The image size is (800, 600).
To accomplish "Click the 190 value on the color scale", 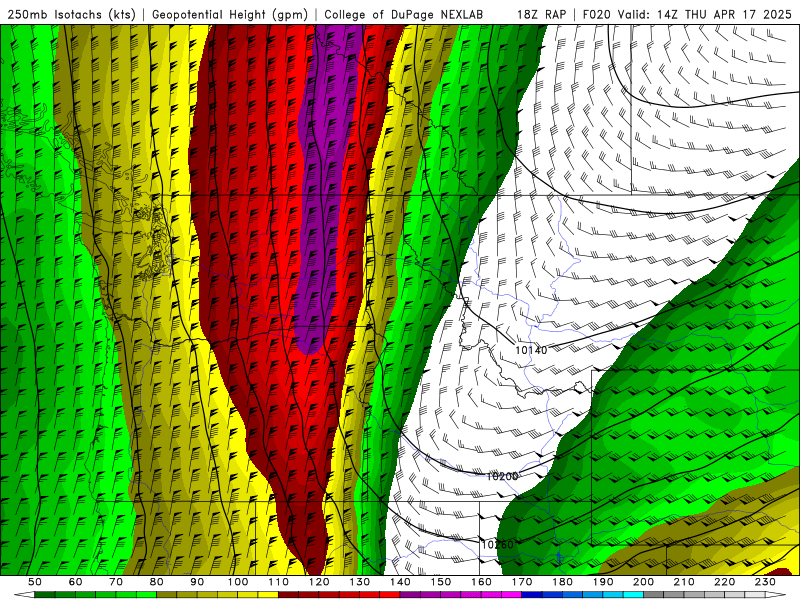I will [x=603, y=582].
